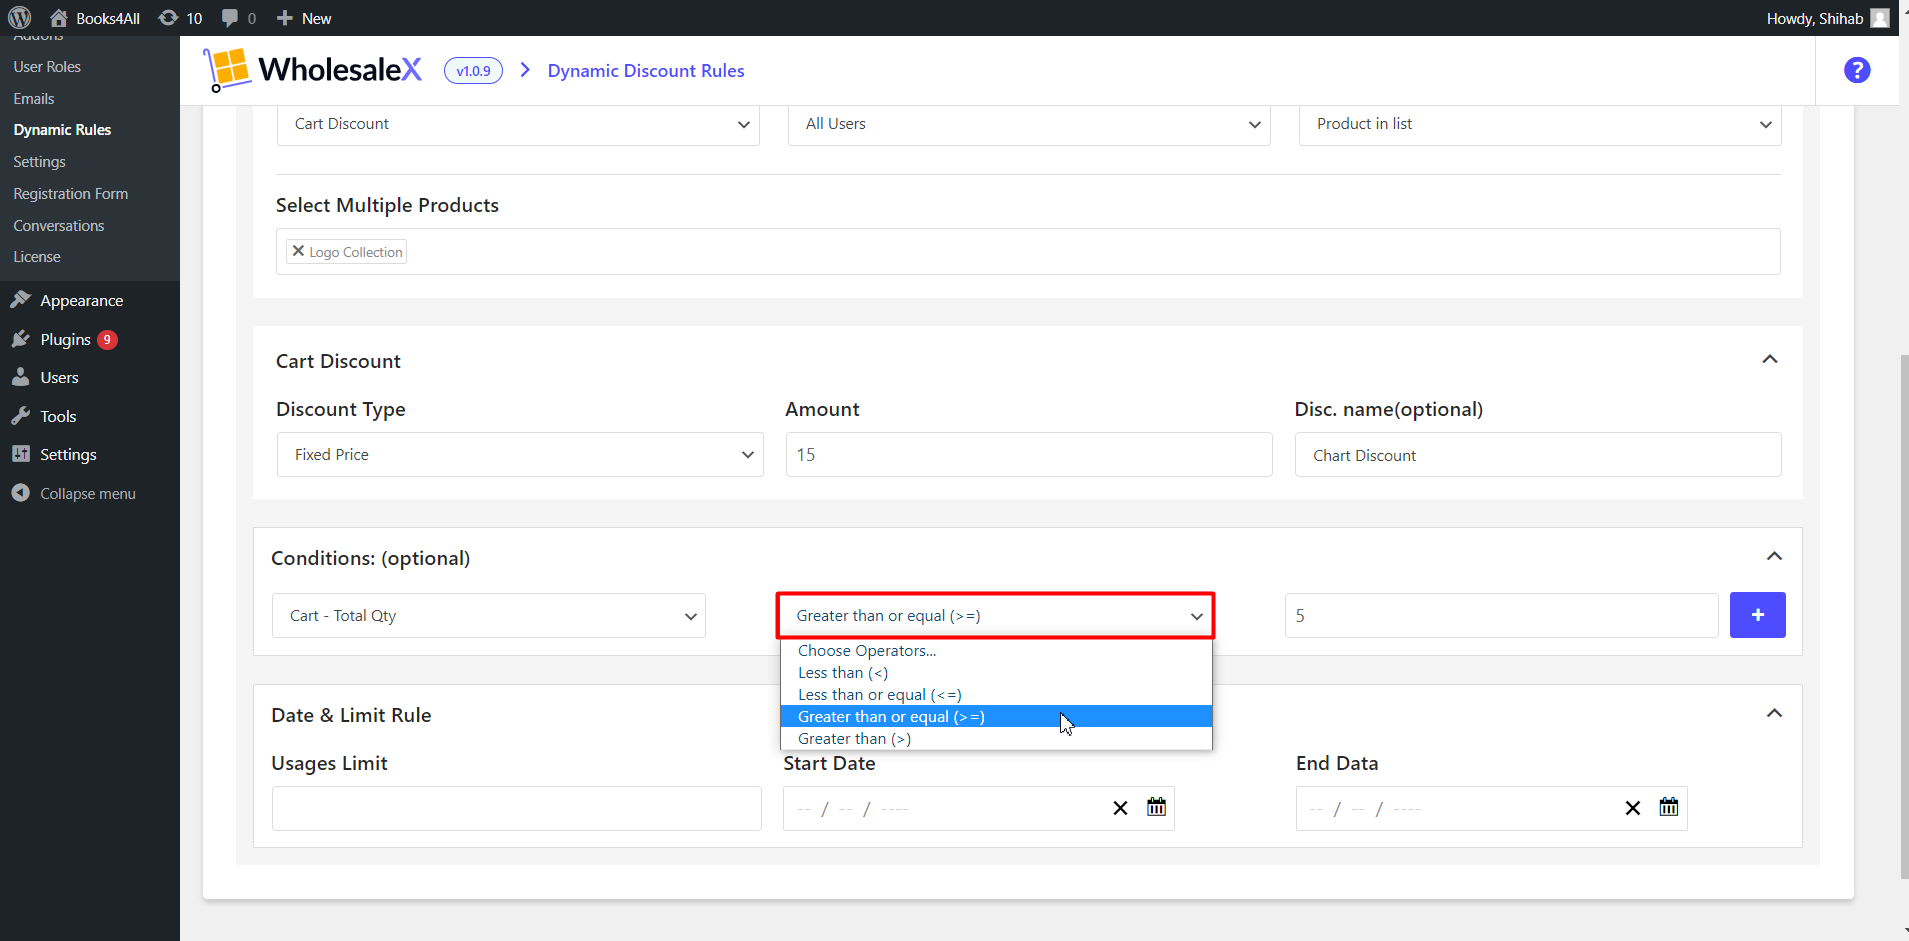Open the Users menu
This screenshot has height=941, width=1909.
point(59,378)
